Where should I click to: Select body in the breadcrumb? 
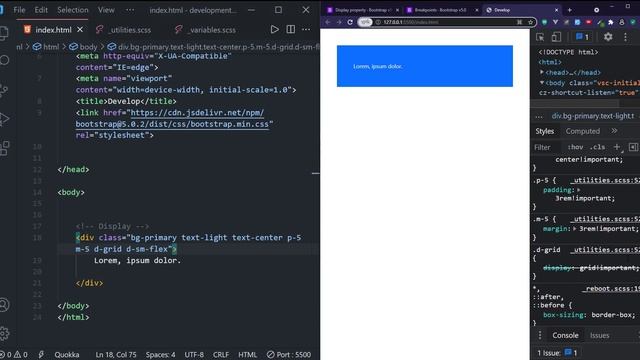tap(83, 47)
